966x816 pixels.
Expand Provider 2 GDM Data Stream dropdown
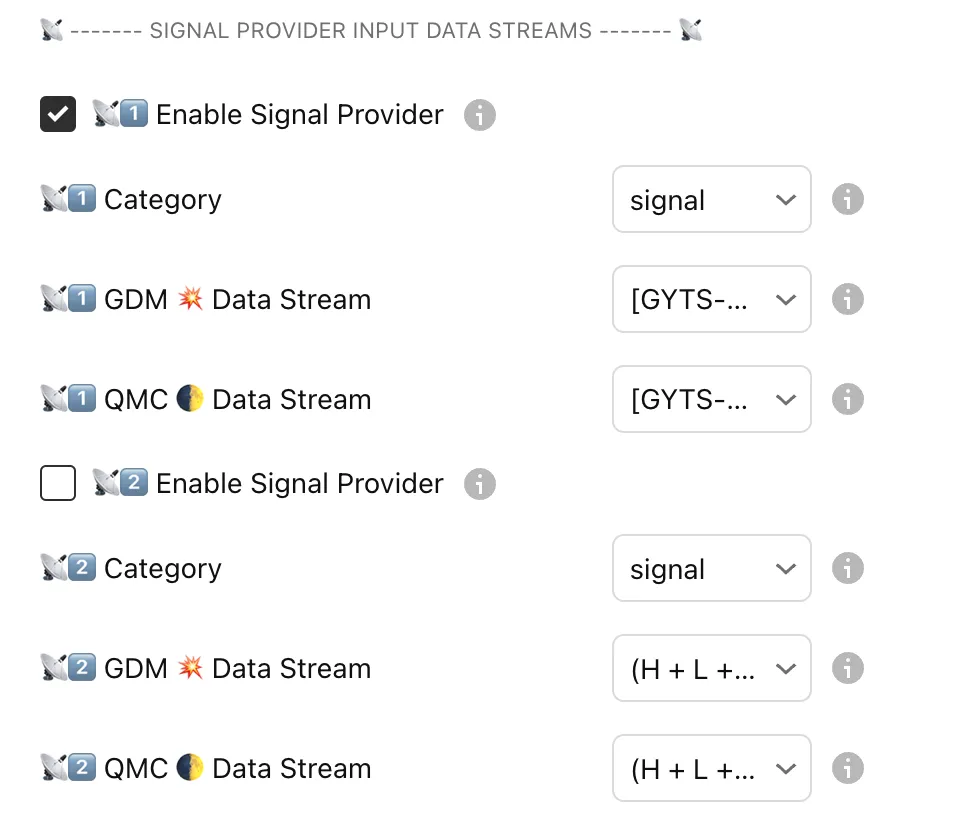[711, 668]
